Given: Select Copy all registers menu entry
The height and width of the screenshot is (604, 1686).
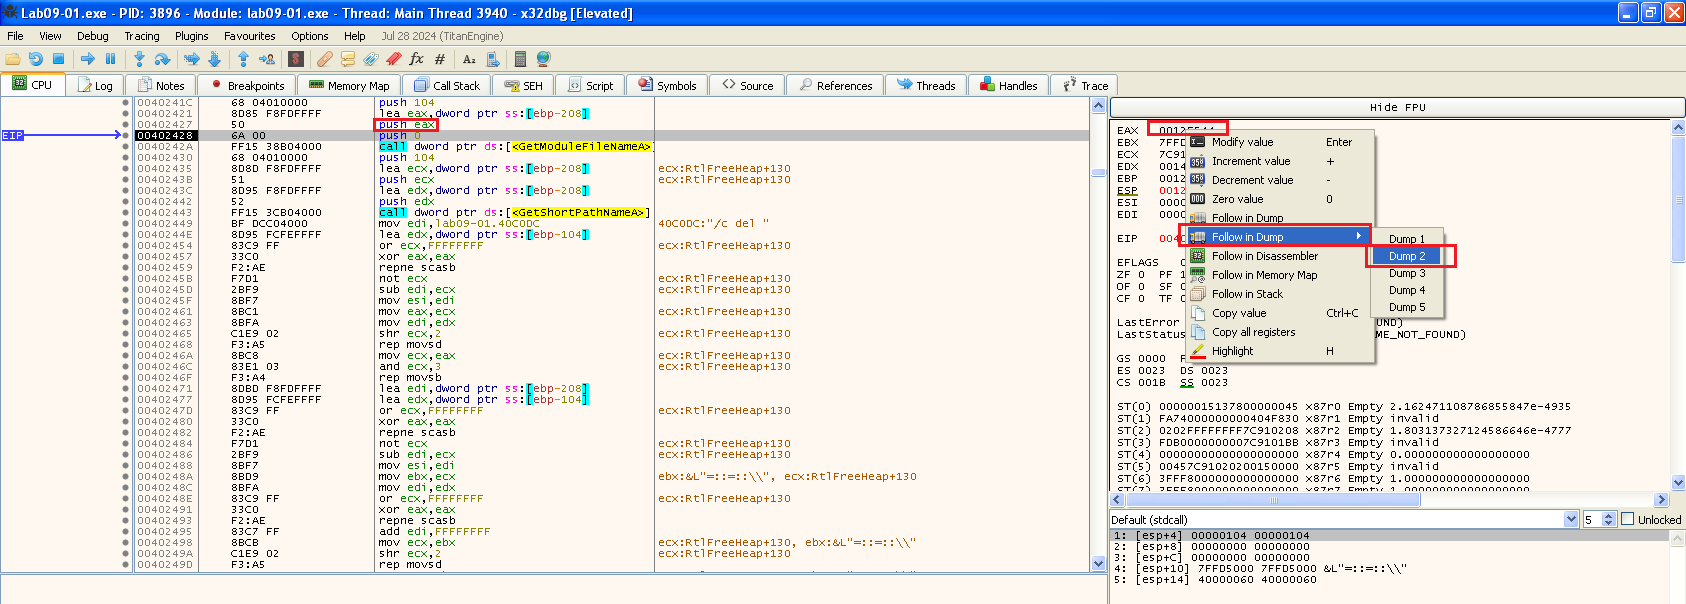Looking at the screenshot, I should tap(1253, 332).
